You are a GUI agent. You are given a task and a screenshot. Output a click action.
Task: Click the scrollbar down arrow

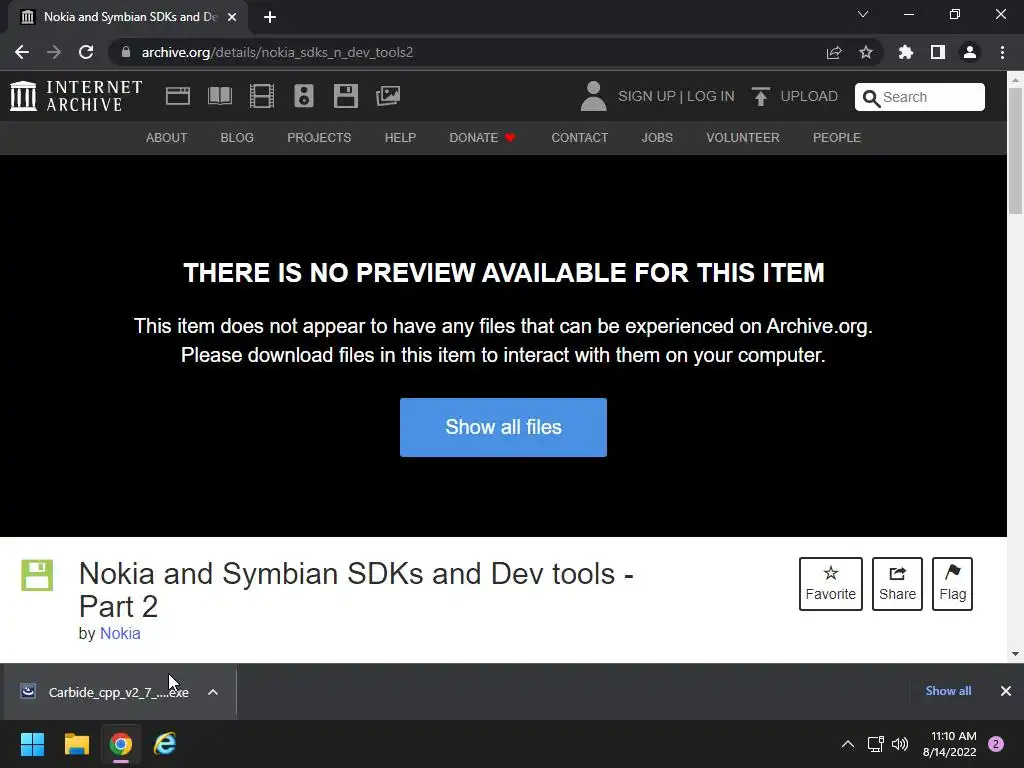[x=1015, y=654]
